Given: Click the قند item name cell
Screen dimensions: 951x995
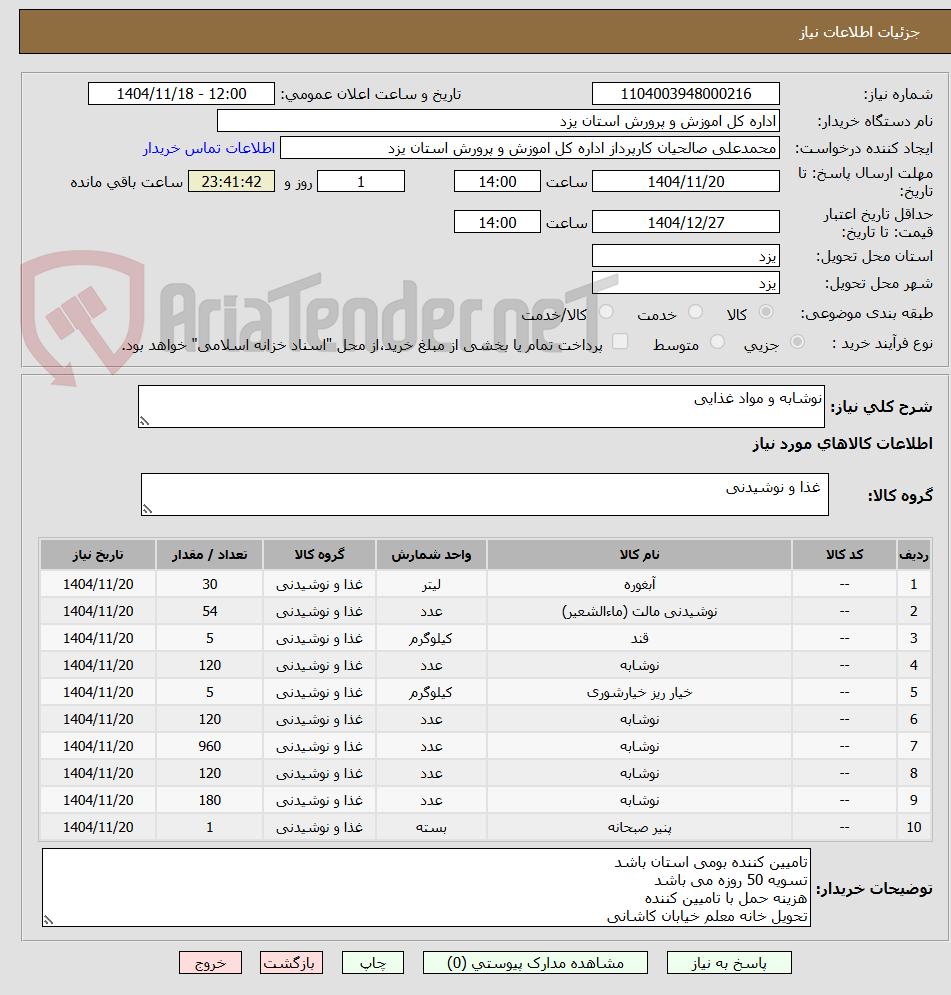Looking at the screenshot, I should pyautogui.click(x=639, y=638).
